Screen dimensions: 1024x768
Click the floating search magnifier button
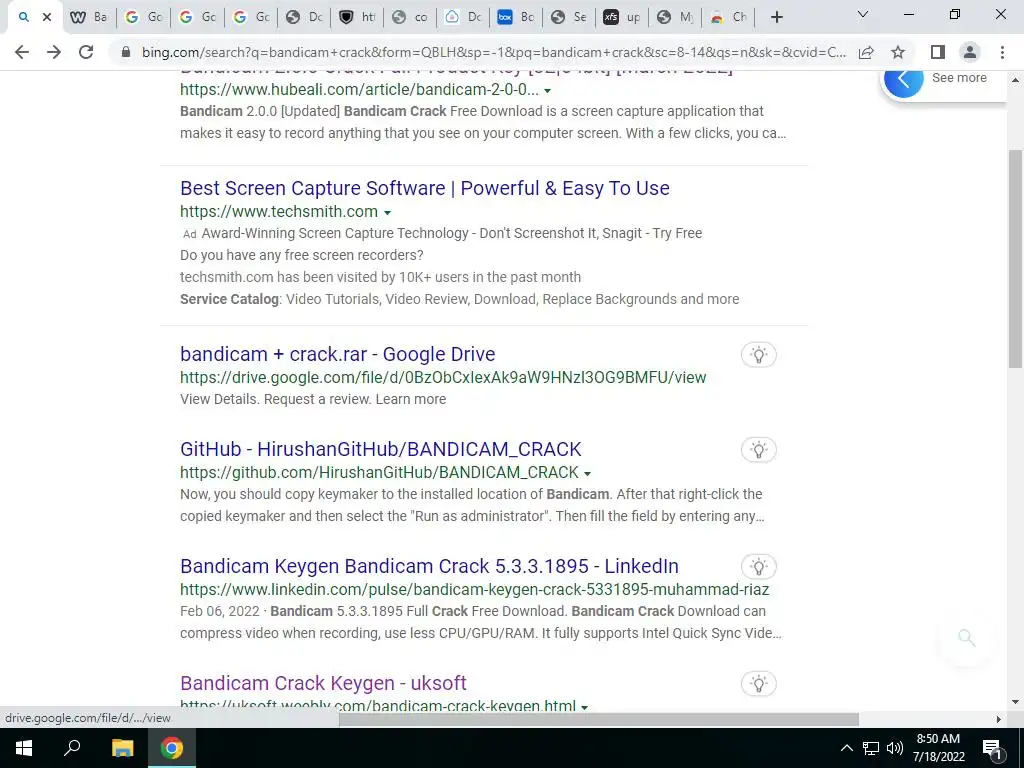(967, 638)
